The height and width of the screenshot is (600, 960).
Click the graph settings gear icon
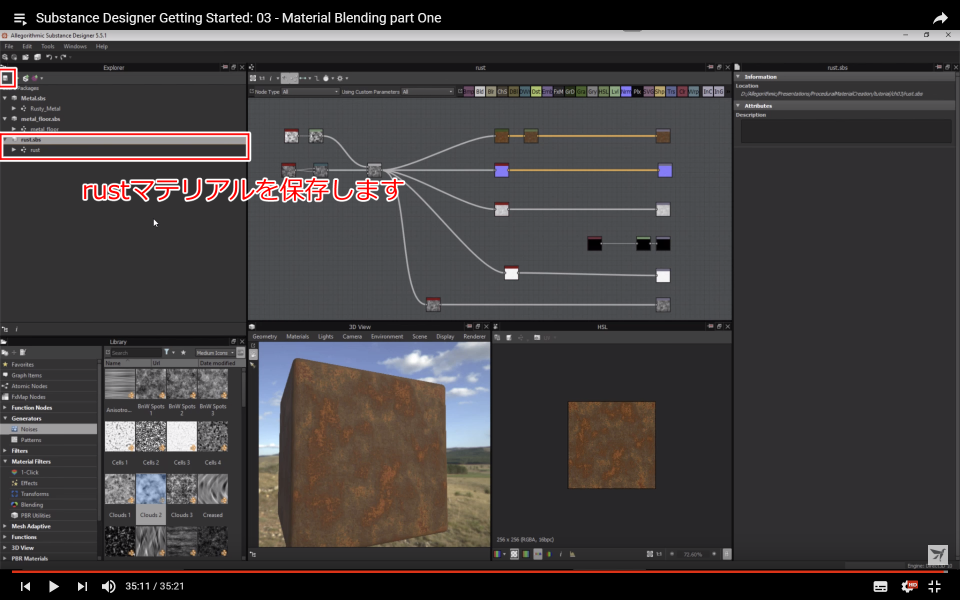pyautogui.click(x=340, y=78)
